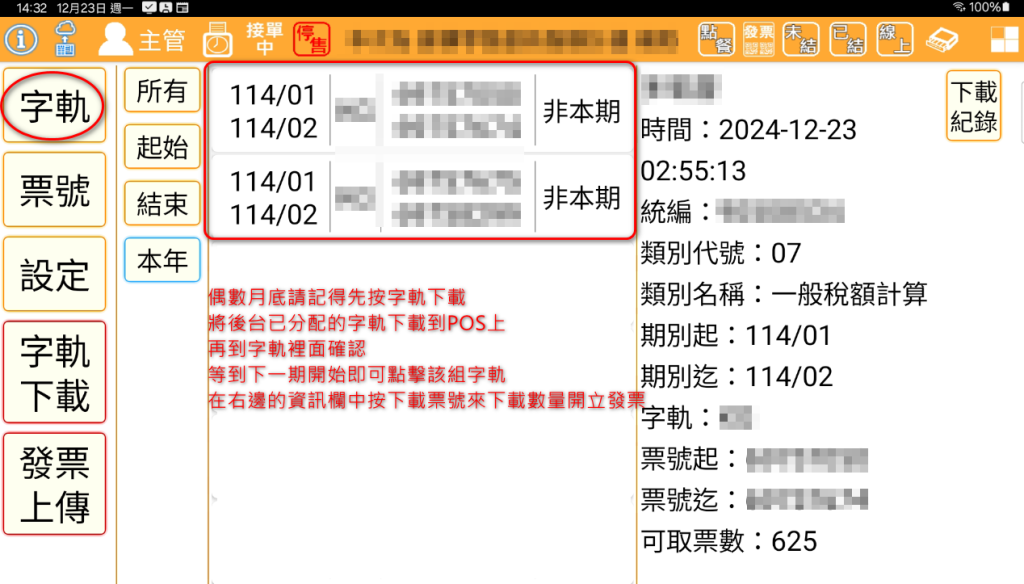Show 已結 settled orders

(x=850, y=40)
